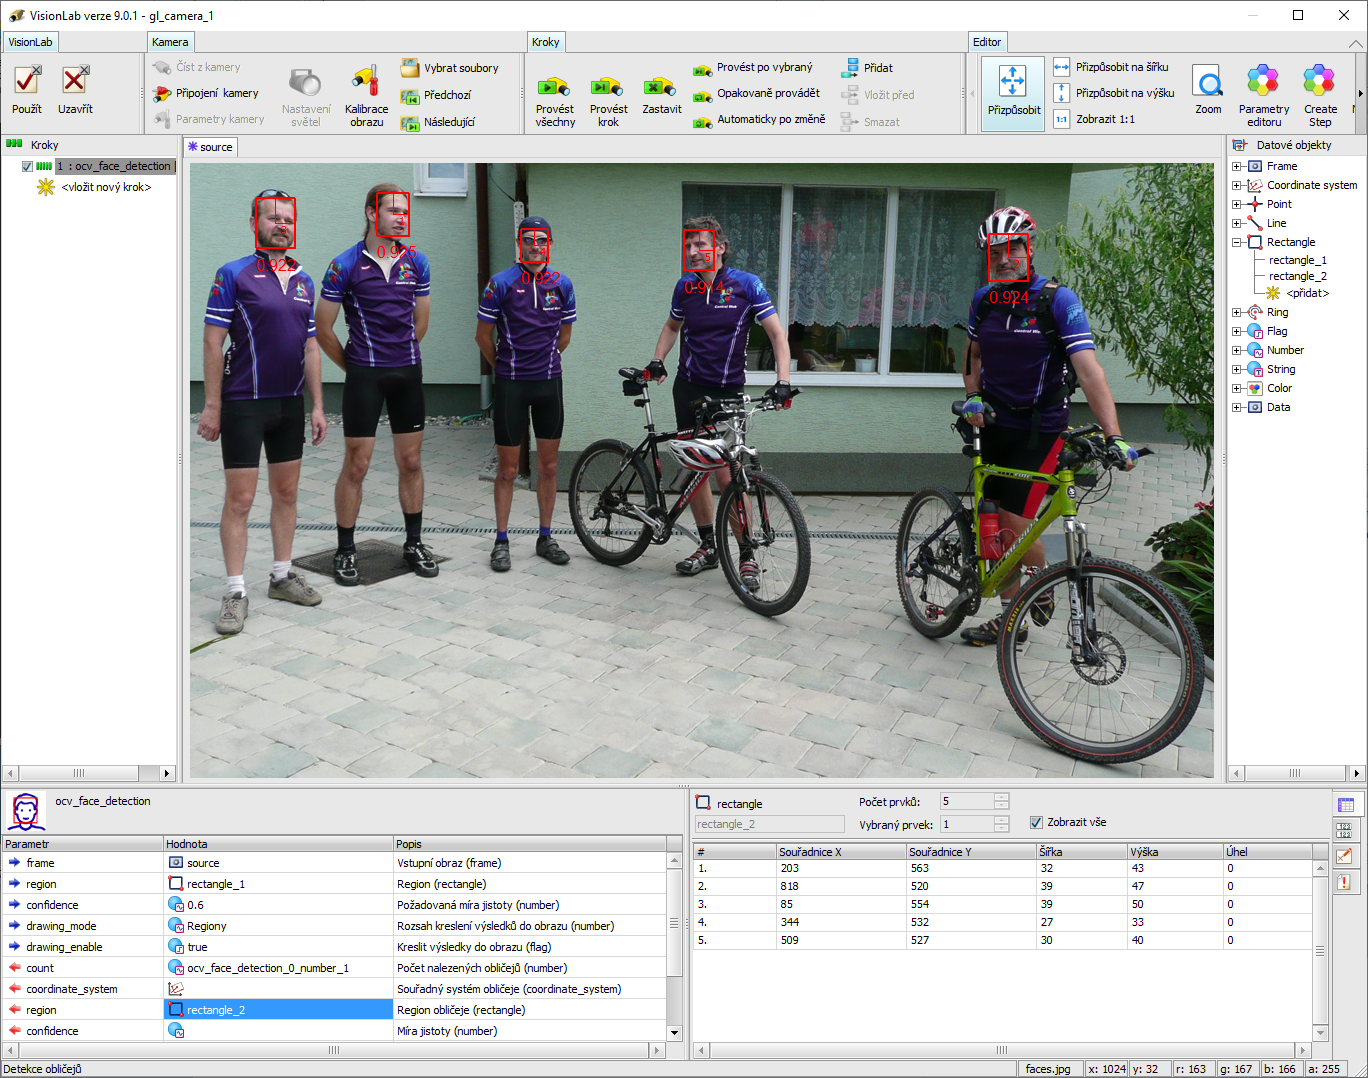Run all steps with Provést všechny
This screenshot has height=1078, width=1368.
(554, 87)
